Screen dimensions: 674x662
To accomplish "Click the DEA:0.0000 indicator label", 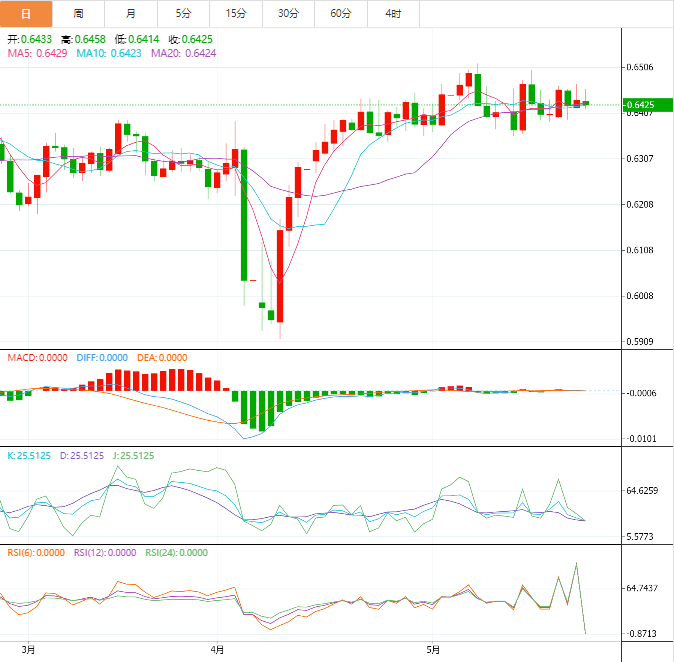I will point(162,358).
